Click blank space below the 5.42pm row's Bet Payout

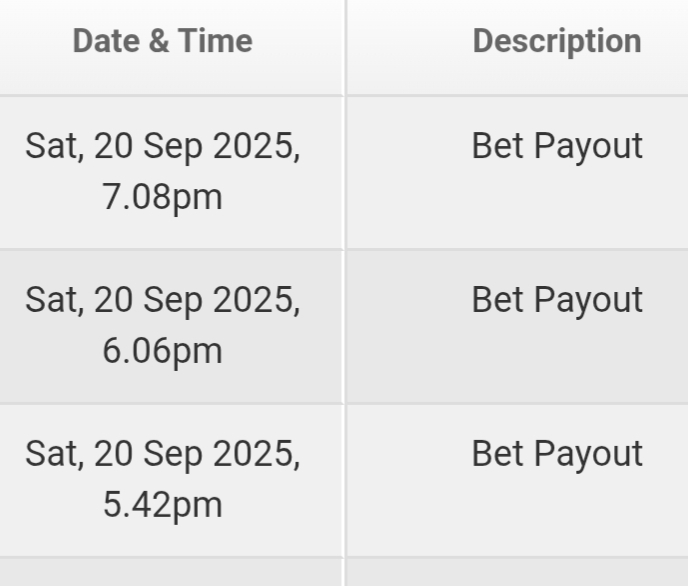557,513
